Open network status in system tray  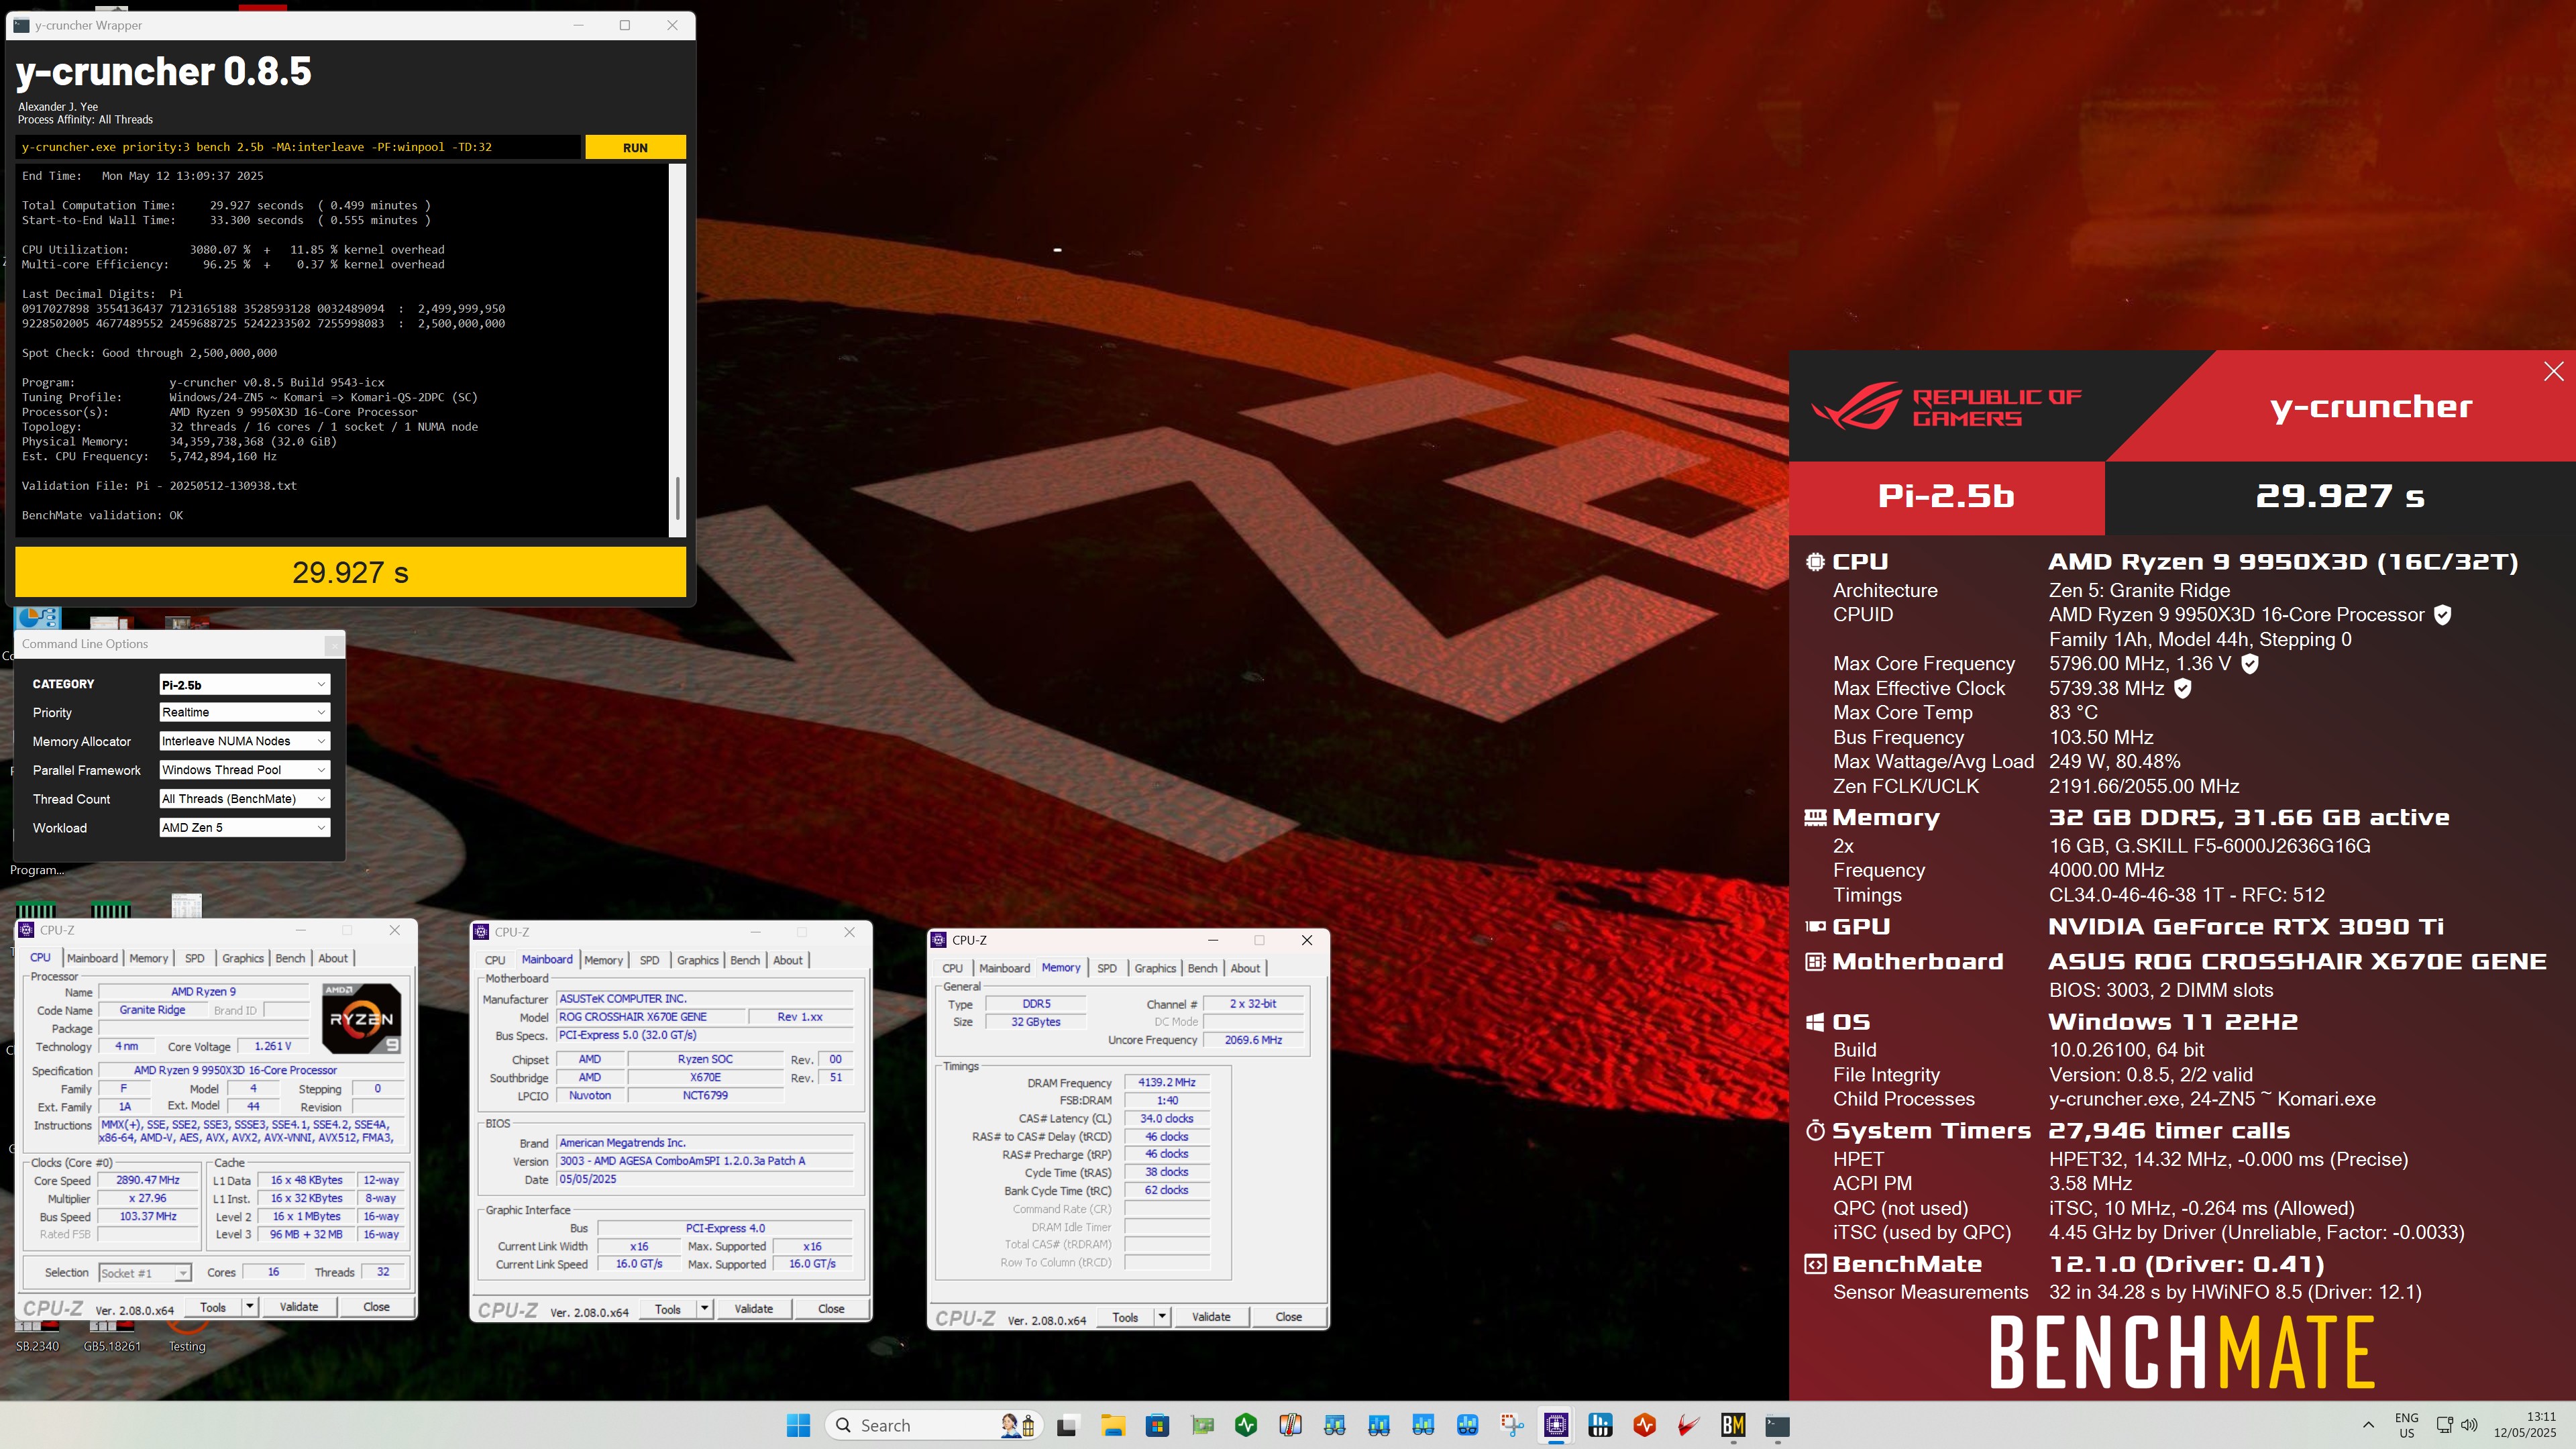tap(2444, 1426)
